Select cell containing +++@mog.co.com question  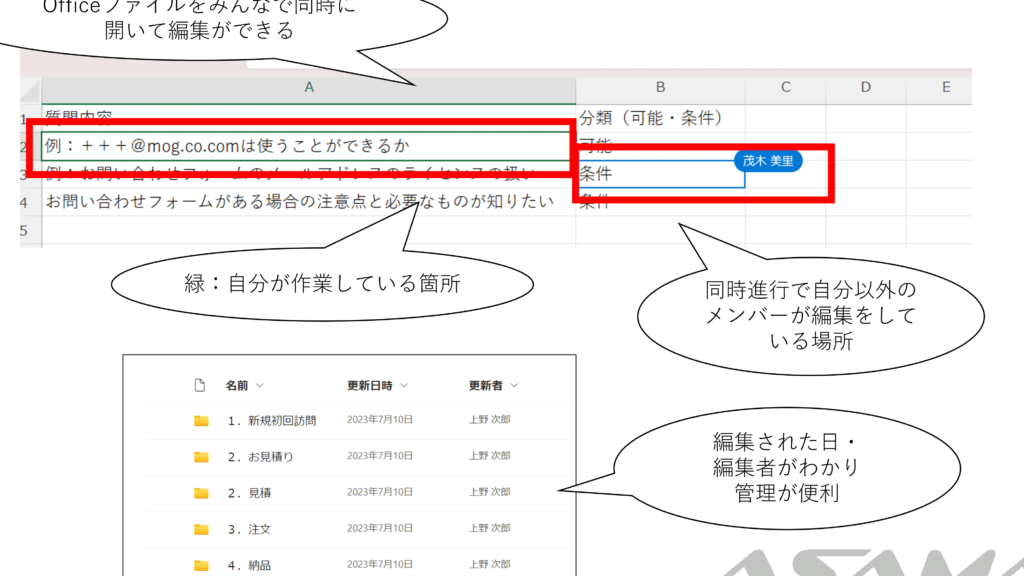tap(300, 146)
